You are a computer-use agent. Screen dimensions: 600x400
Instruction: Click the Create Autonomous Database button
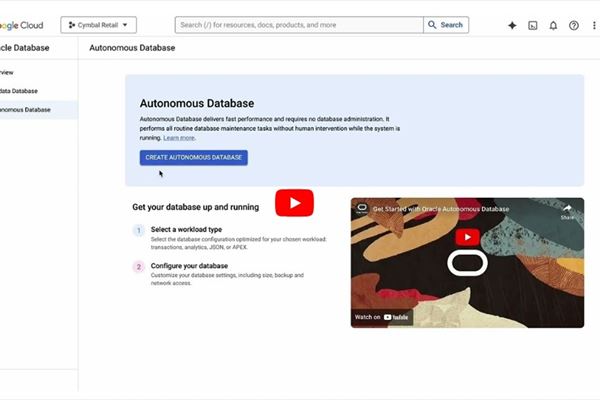tap(194, 158)
